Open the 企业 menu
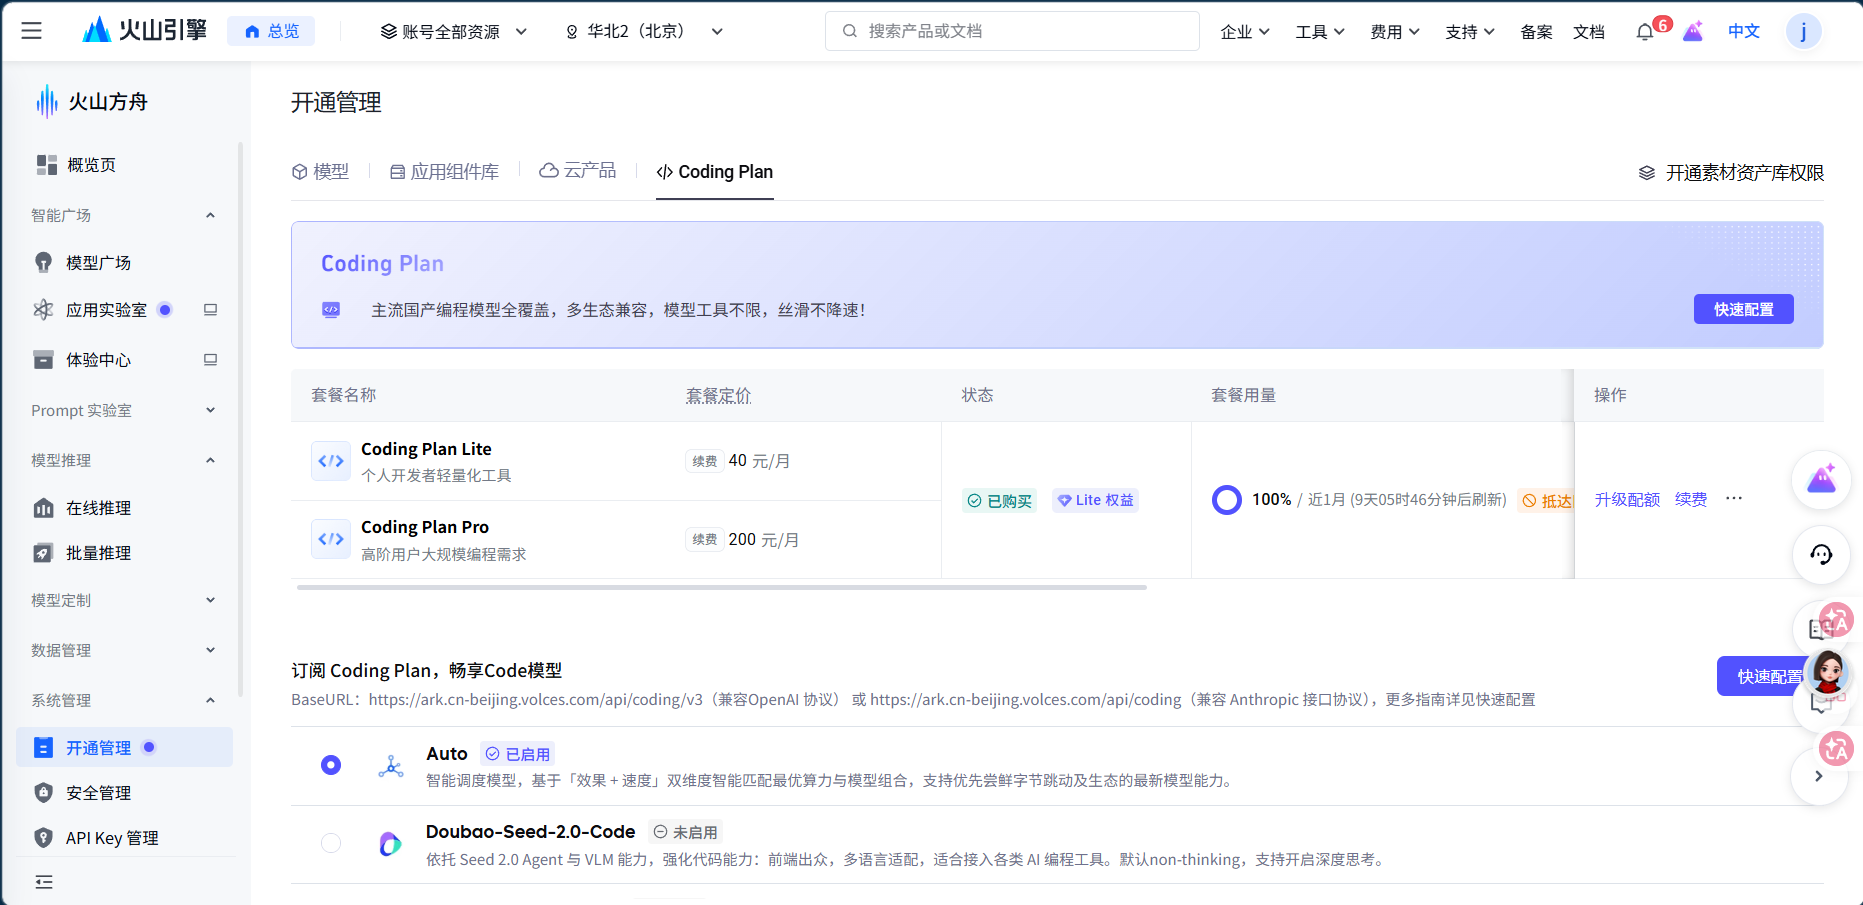Image resolution: width=1863 pixels, height=905 pixels. (1245, 32)
